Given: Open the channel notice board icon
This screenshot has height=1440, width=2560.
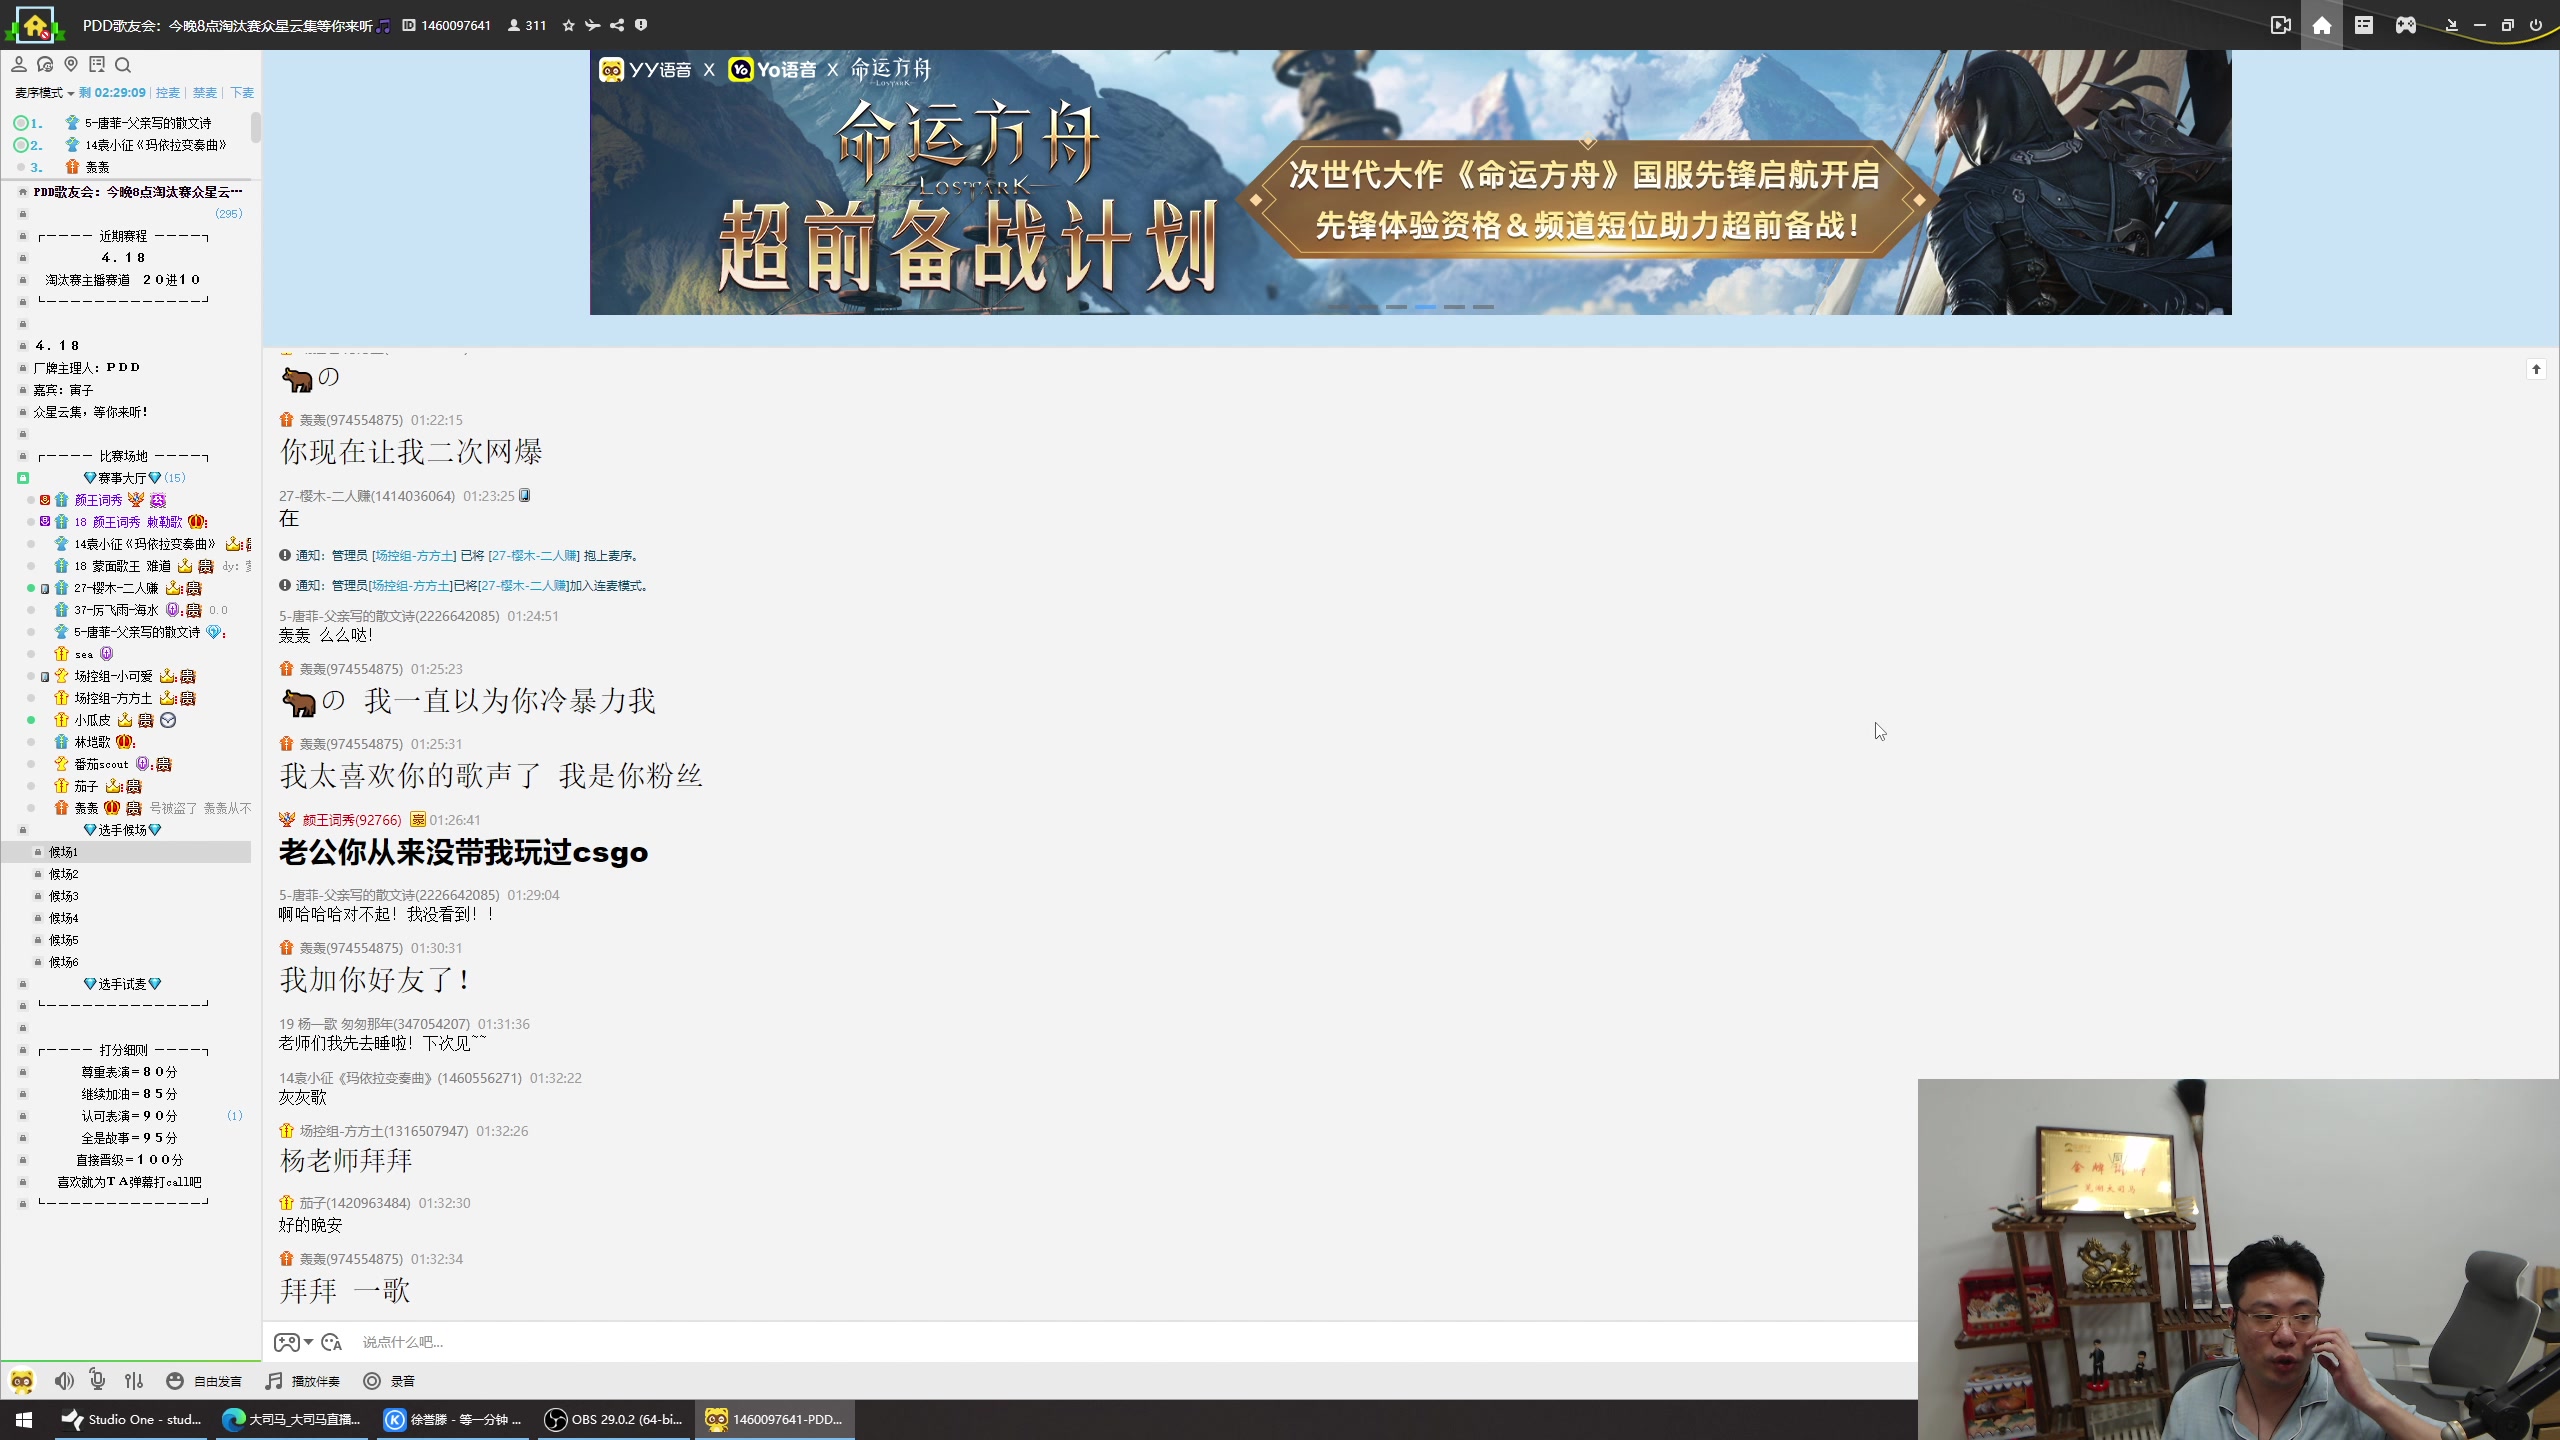Looking at the screenshot, I should pyautogui.click(x=97, y=65).
